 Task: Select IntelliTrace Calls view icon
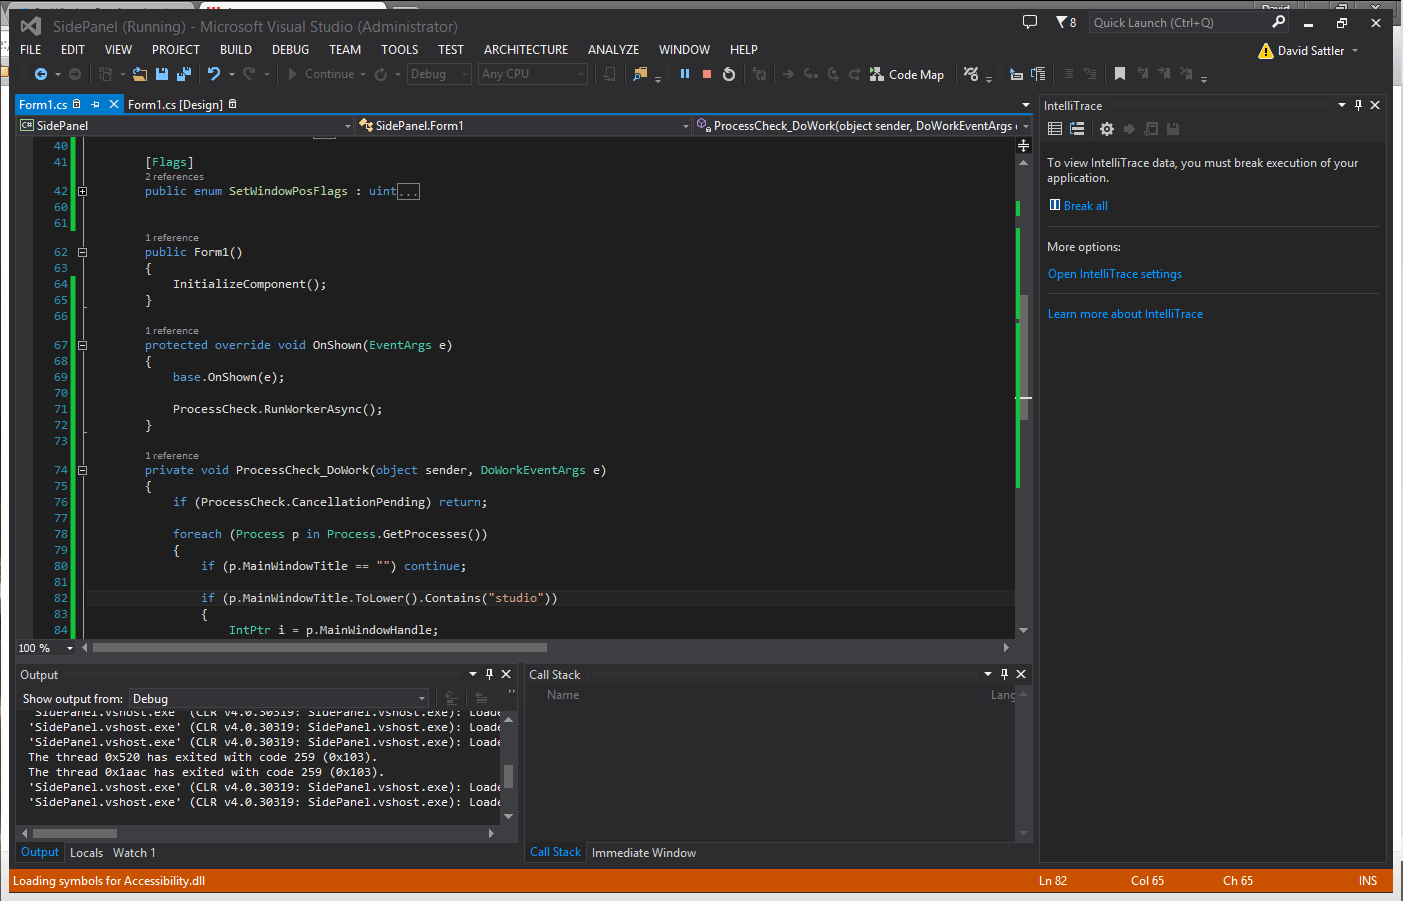1077,129
